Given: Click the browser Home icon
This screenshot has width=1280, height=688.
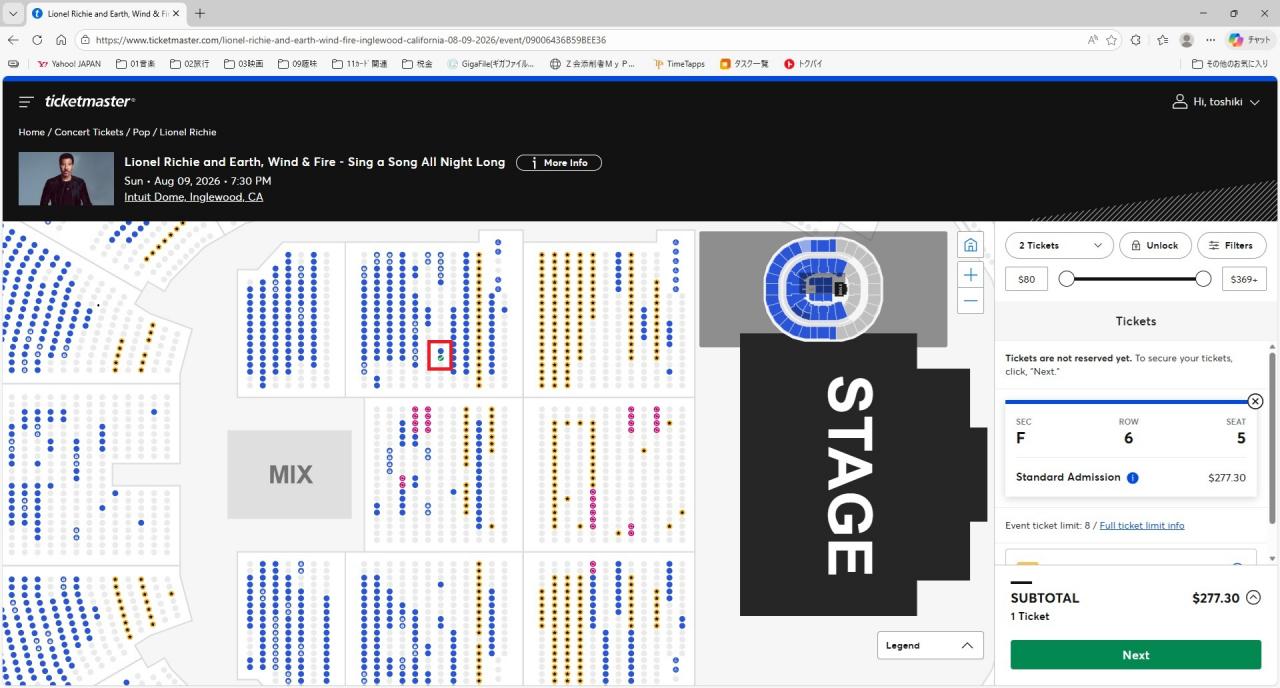Looking at the screenshot, I should click(x=61, y=40).
